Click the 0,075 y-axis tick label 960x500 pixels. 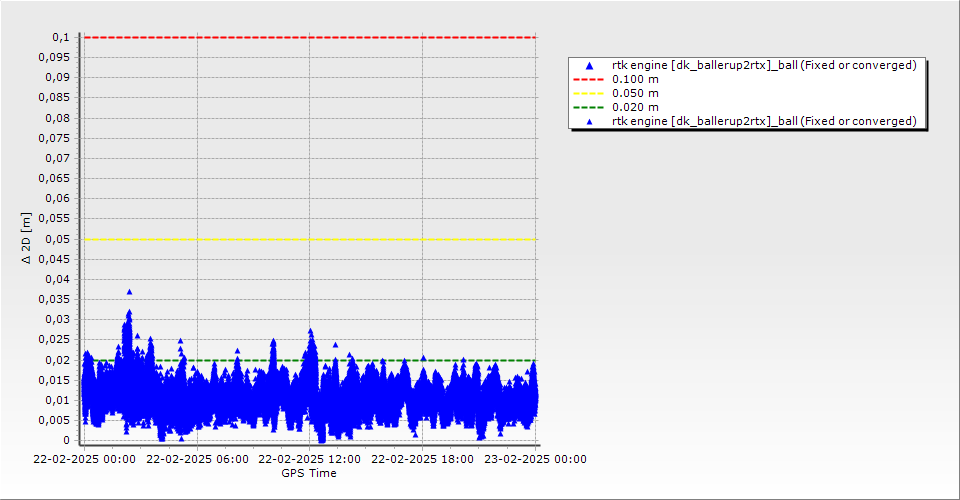(x=54, y=138)
